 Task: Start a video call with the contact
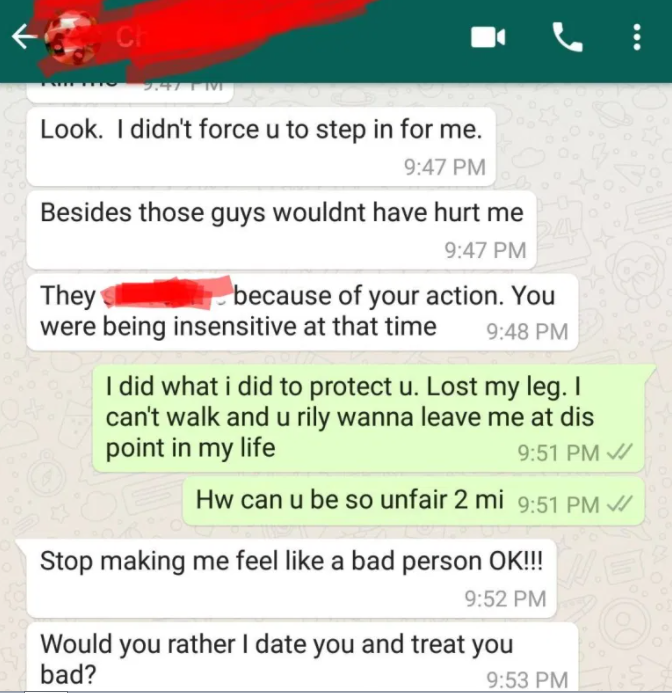coord(488,38)
